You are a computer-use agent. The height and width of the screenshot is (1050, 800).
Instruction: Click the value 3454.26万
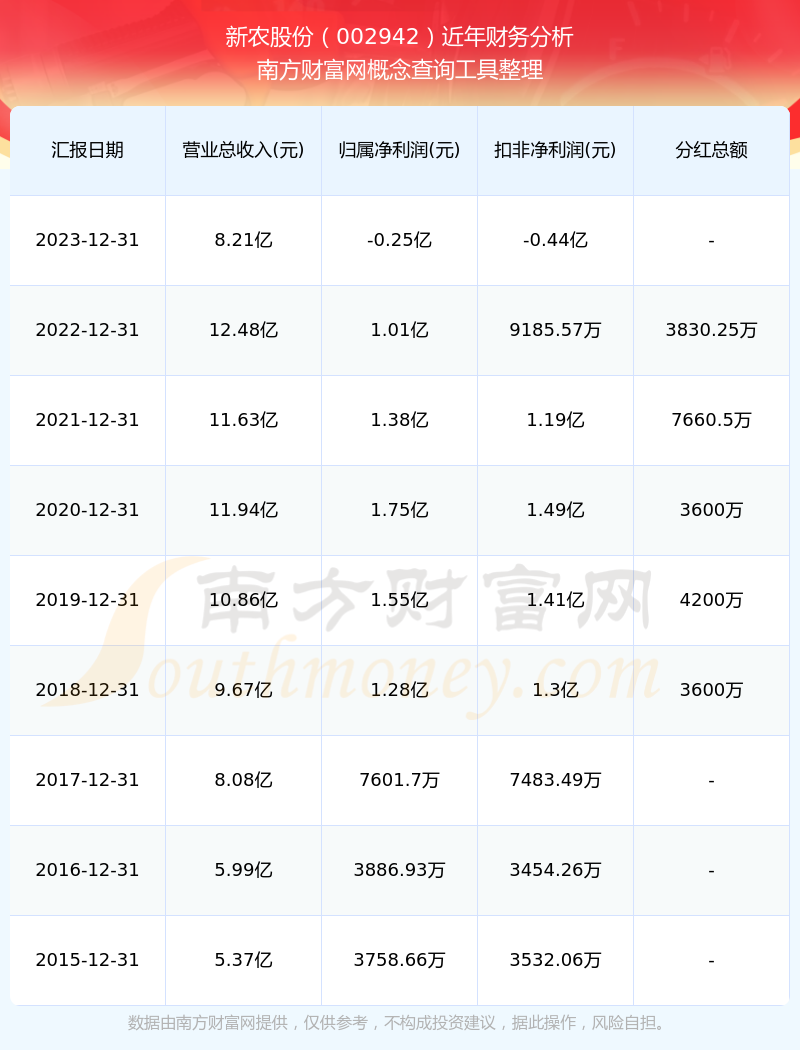point(556,870)
